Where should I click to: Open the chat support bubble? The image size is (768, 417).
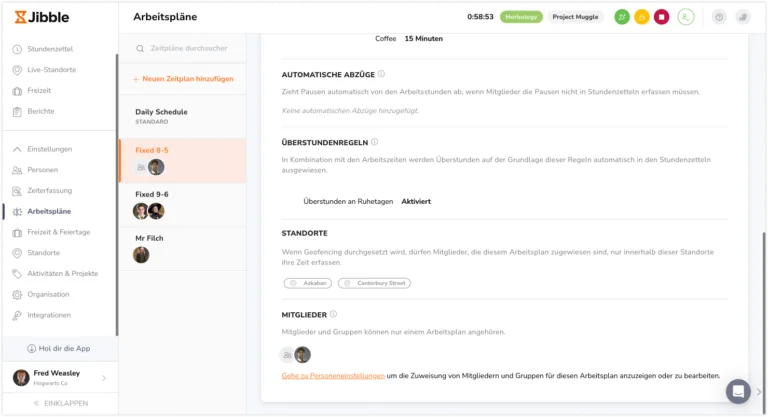click(x=738, y=392)
